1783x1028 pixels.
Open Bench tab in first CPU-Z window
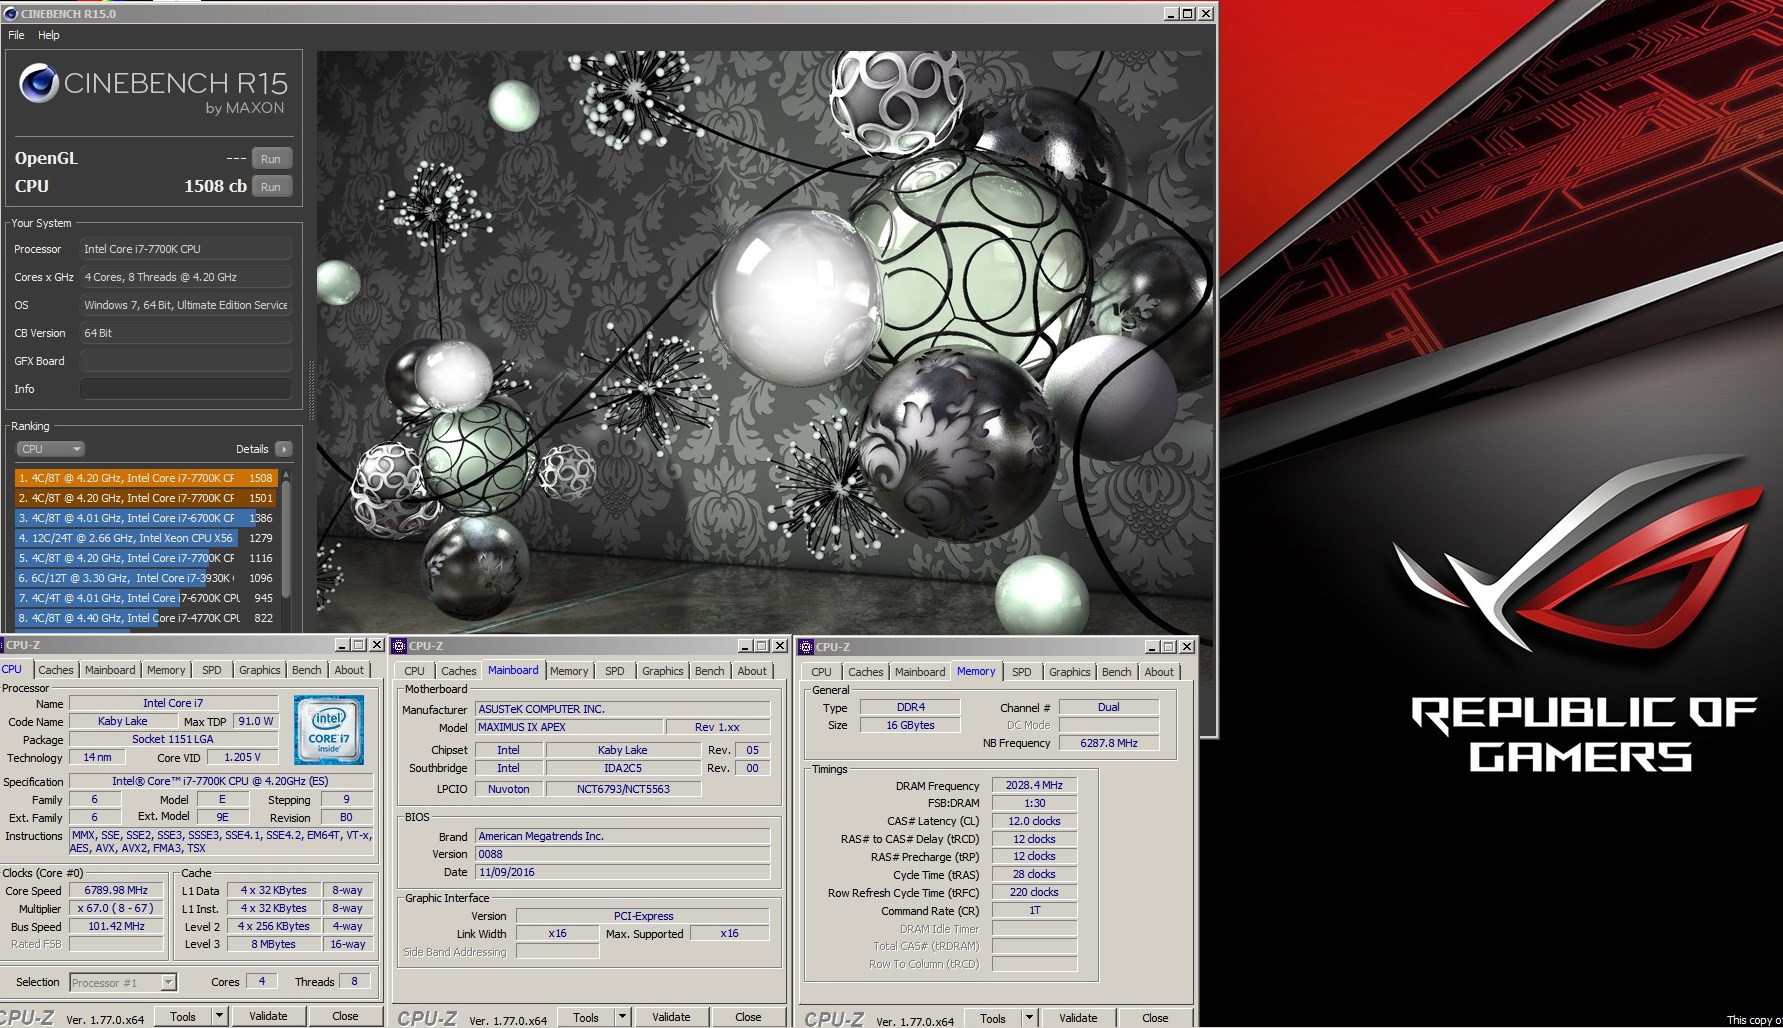tap(307, 670)
